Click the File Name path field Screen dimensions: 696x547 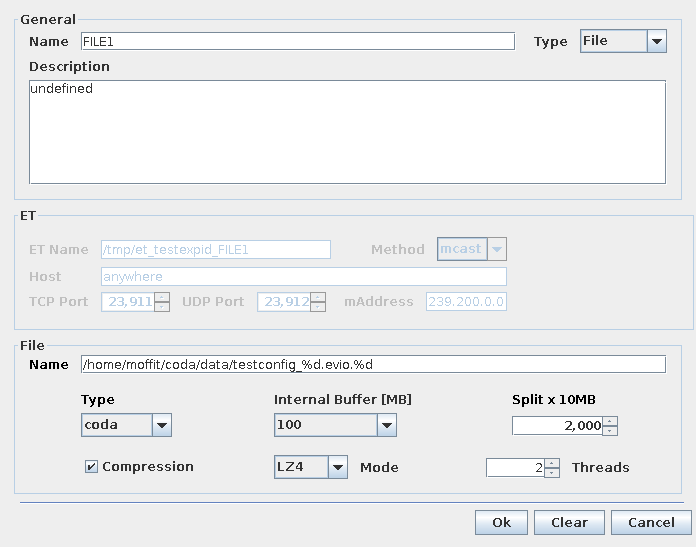coord(372,364)
